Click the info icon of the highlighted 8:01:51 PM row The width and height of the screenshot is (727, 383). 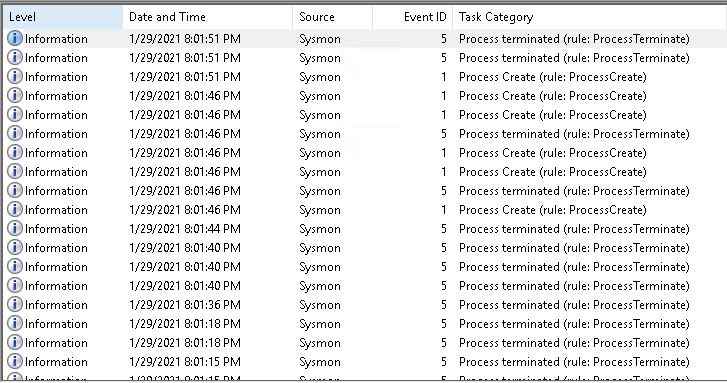15,38
